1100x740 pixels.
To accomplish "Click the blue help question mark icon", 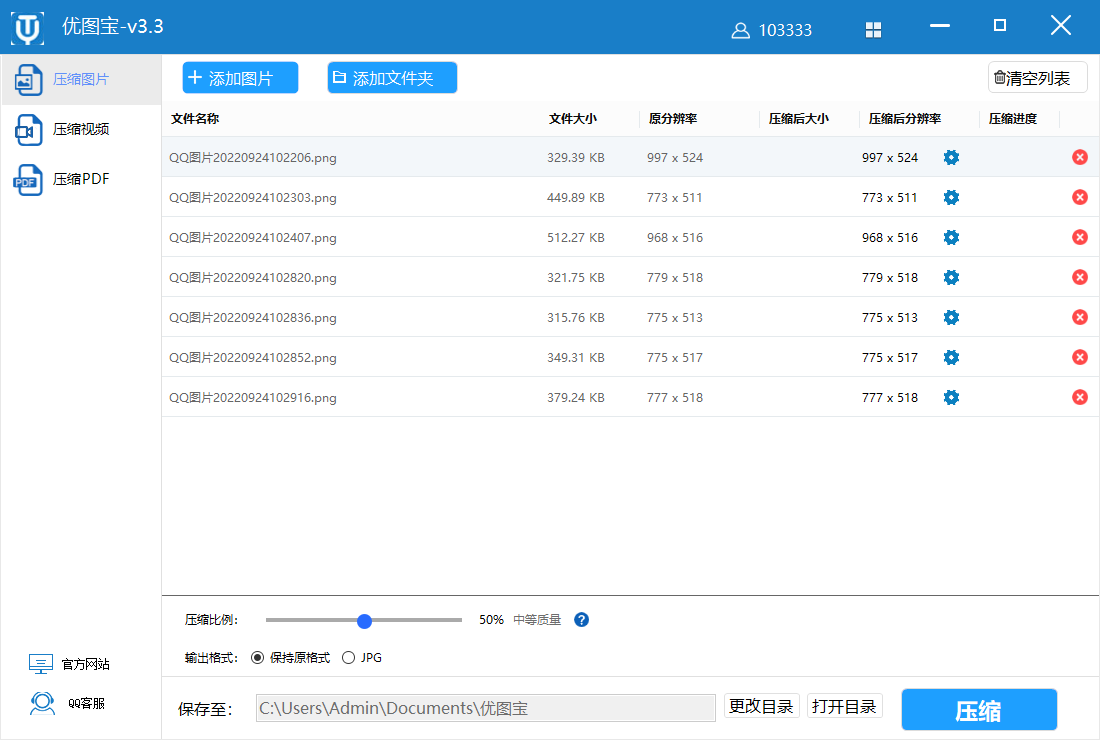I will pyautogui.click(x=582, y=620).
